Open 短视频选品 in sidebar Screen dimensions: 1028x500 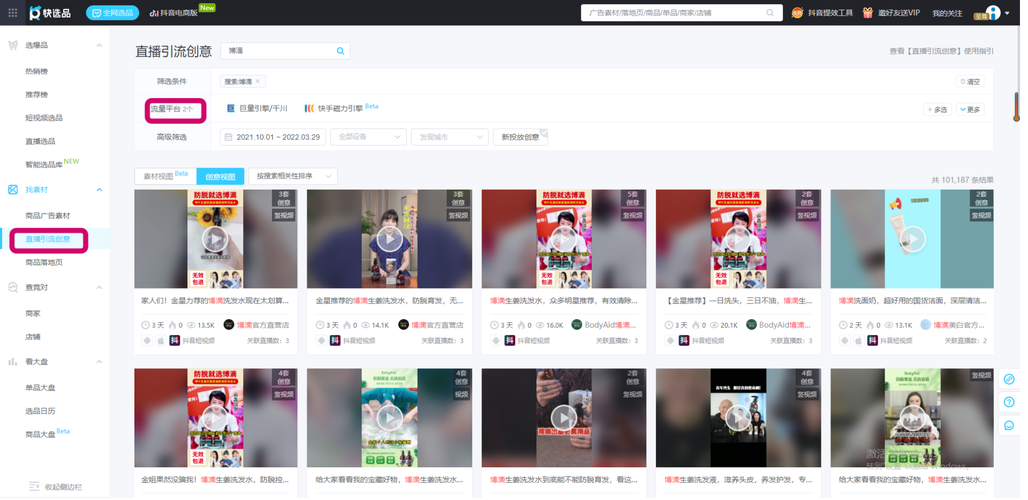[44, 117]
